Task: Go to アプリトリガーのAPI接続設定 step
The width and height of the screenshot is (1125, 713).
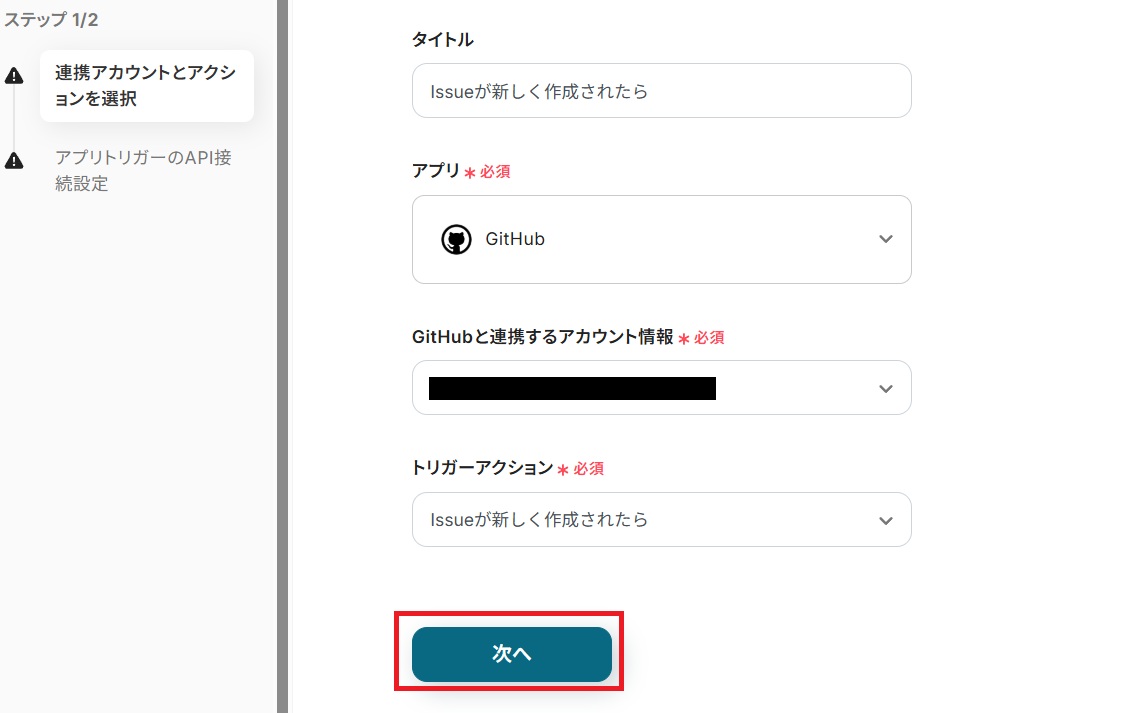Action: (x=143, y=171)
